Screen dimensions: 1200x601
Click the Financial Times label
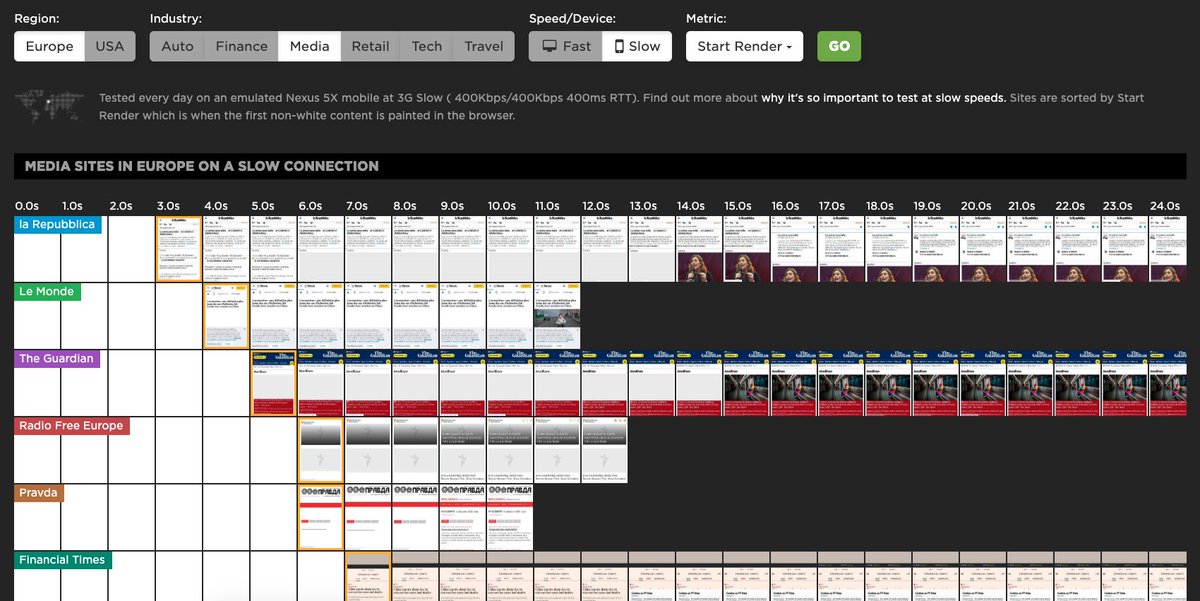63,560
